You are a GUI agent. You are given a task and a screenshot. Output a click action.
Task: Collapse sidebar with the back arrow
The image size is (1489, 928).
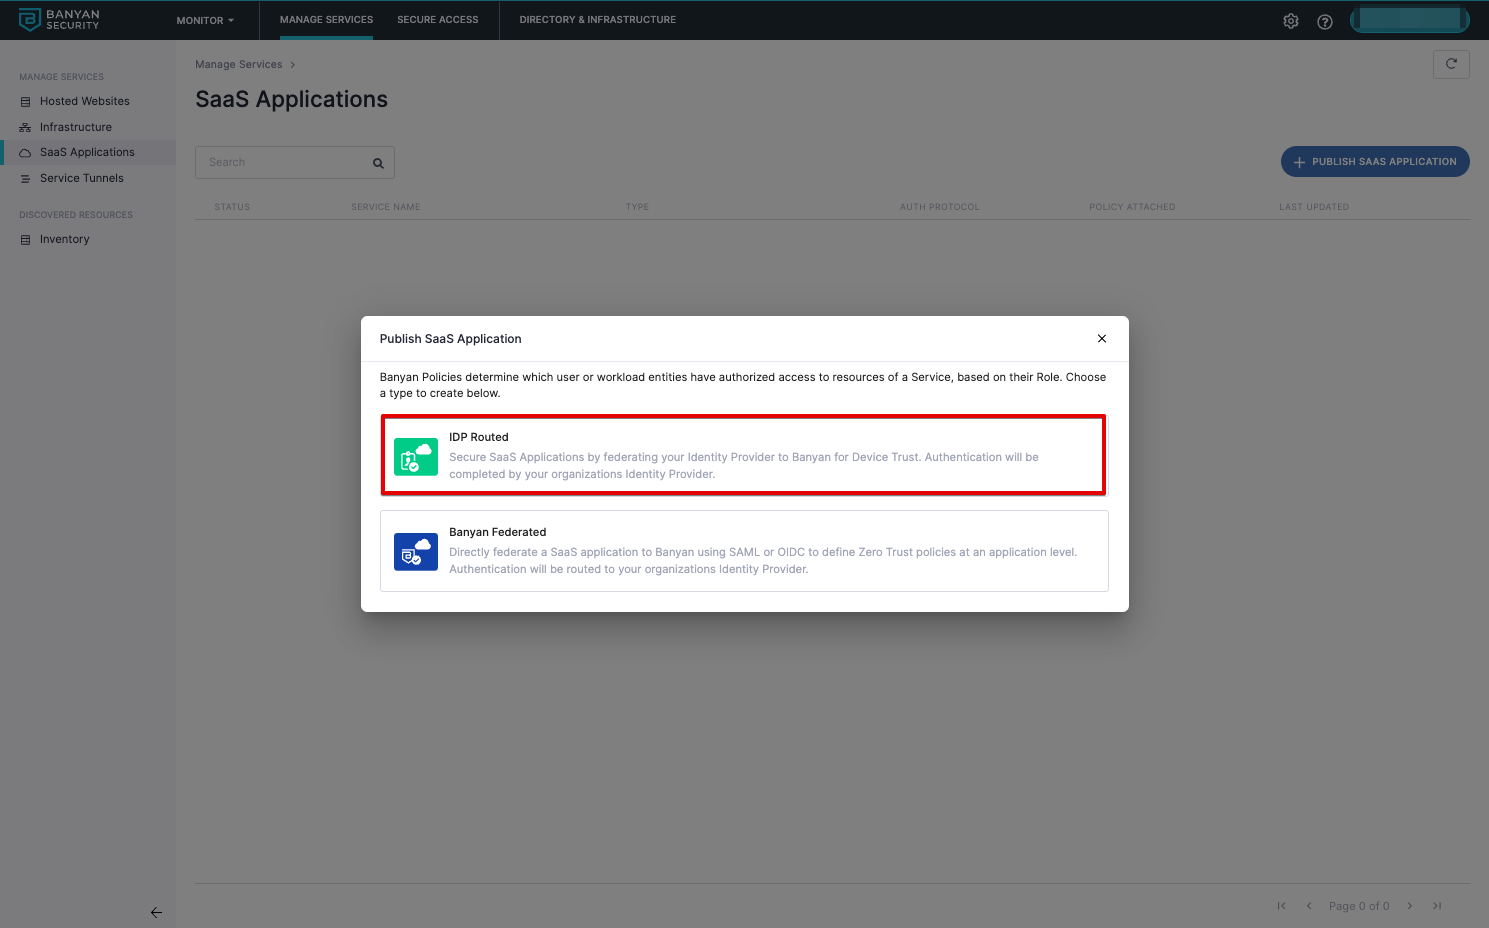(156, 912)
